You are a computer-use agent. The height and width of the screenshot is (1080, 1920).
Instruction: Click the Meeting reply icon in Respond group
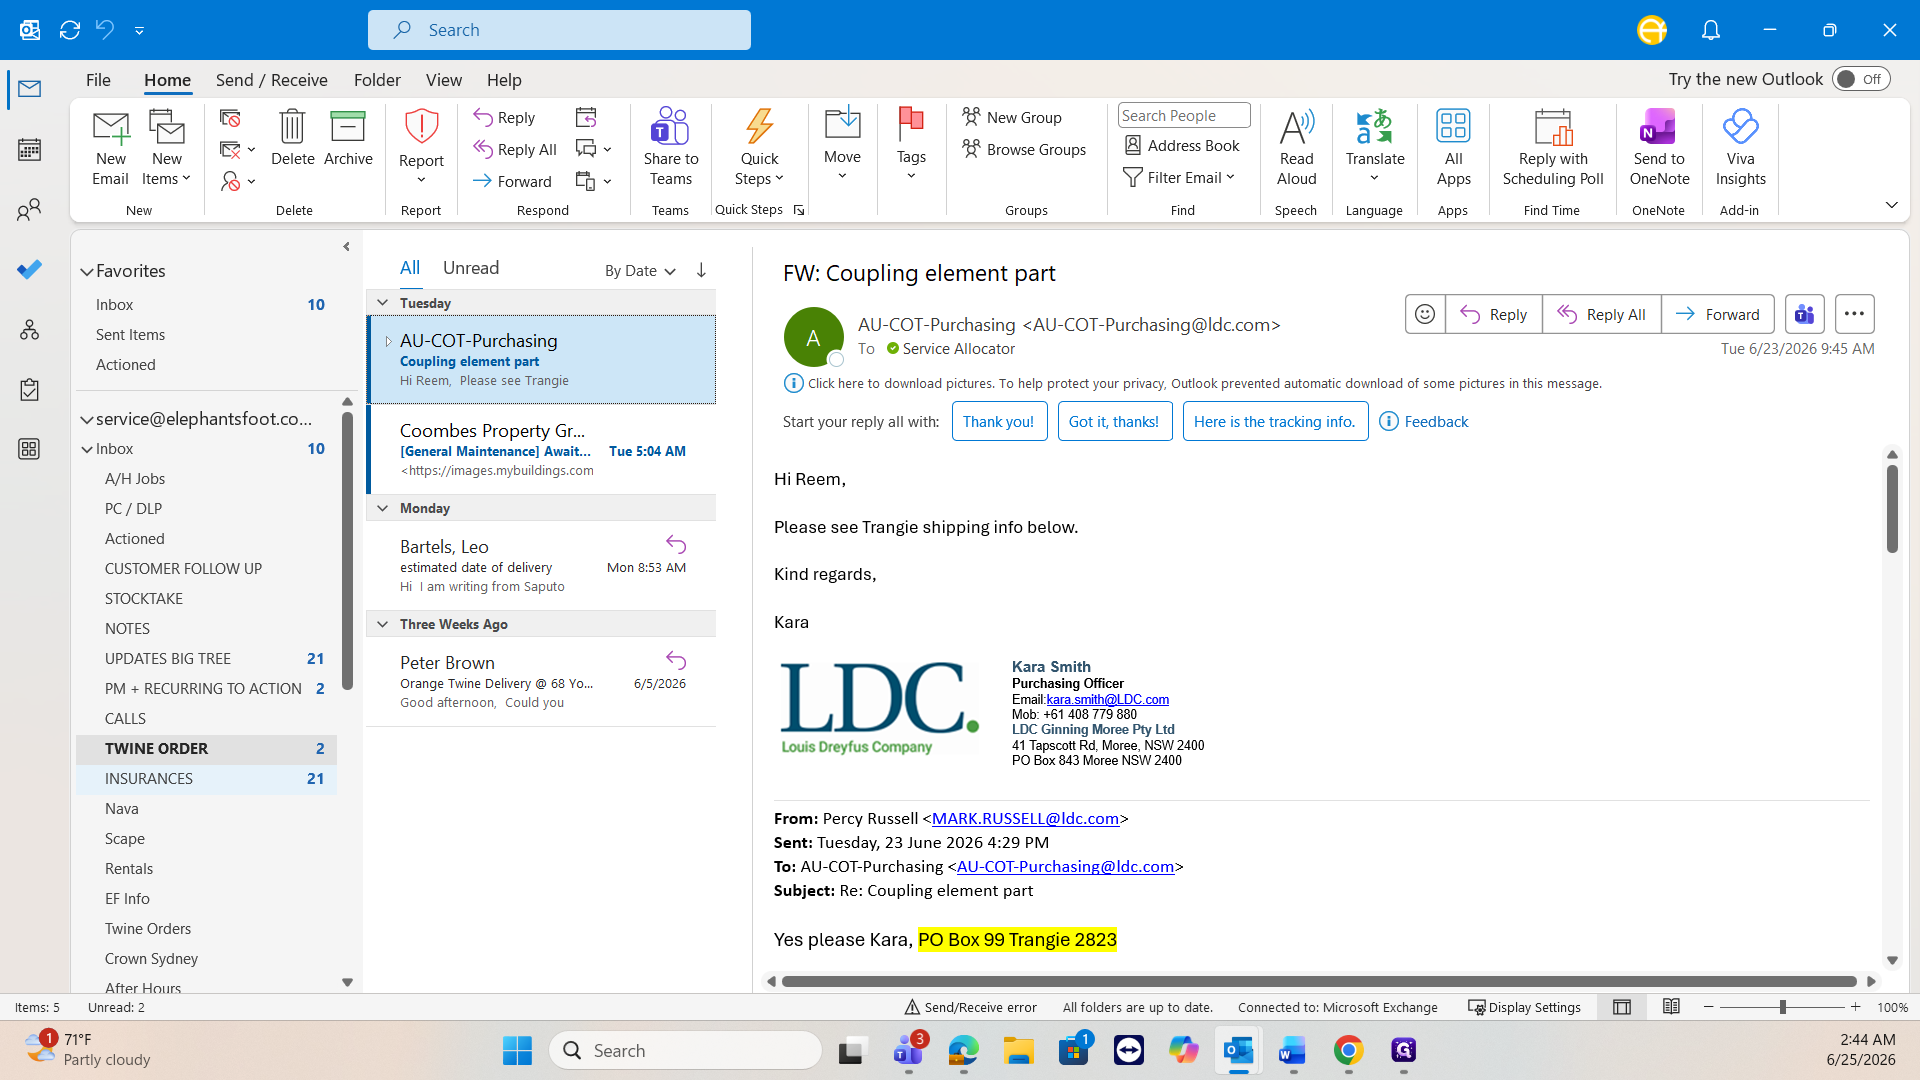click(x=586, y=118)
